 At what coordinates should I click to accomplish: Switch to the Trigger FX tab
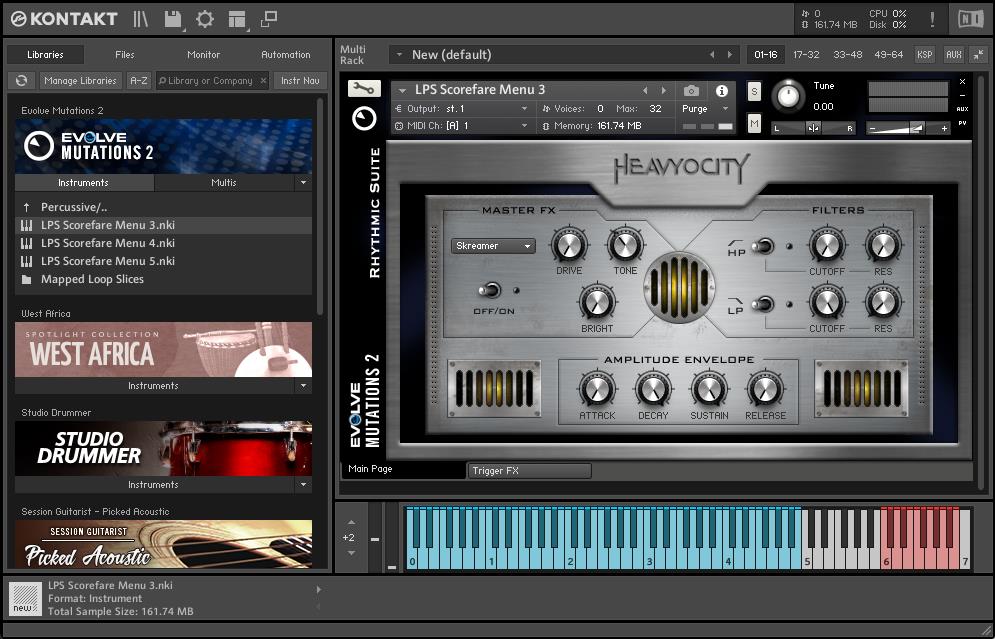click(x=529, y=471)
